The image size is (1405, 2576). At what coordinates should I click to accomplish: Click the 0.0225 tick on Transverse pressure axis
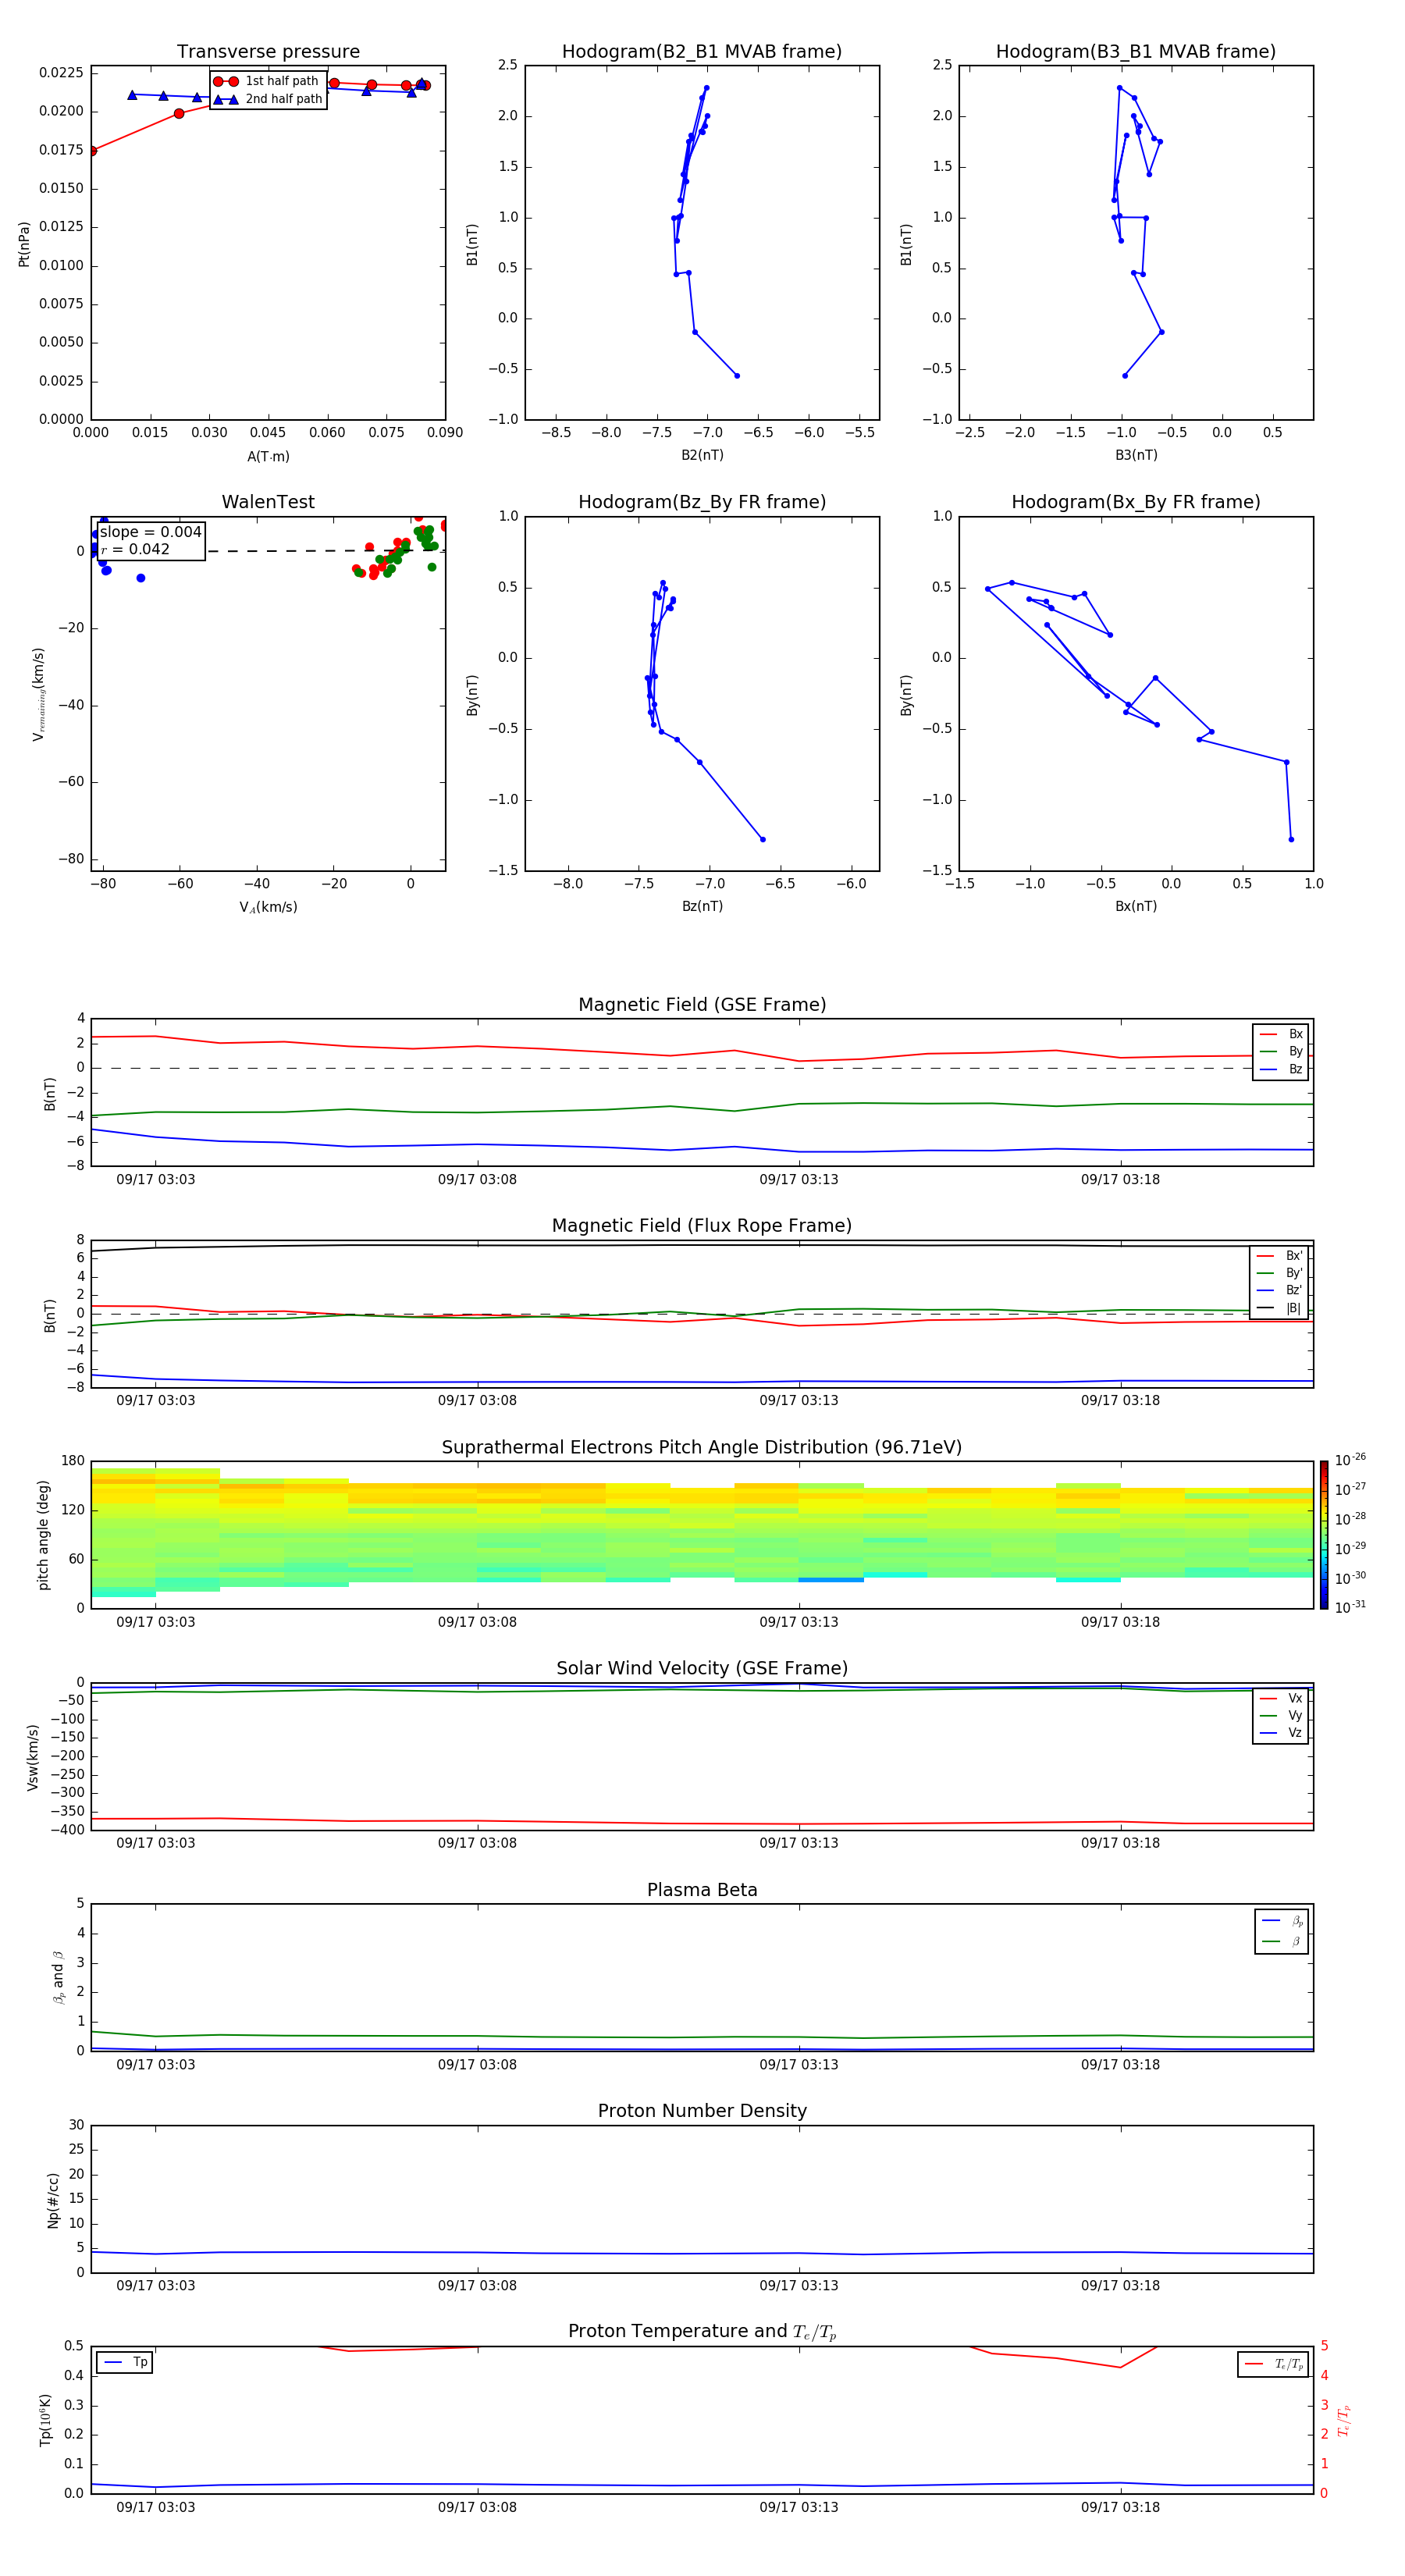(61, 72)
